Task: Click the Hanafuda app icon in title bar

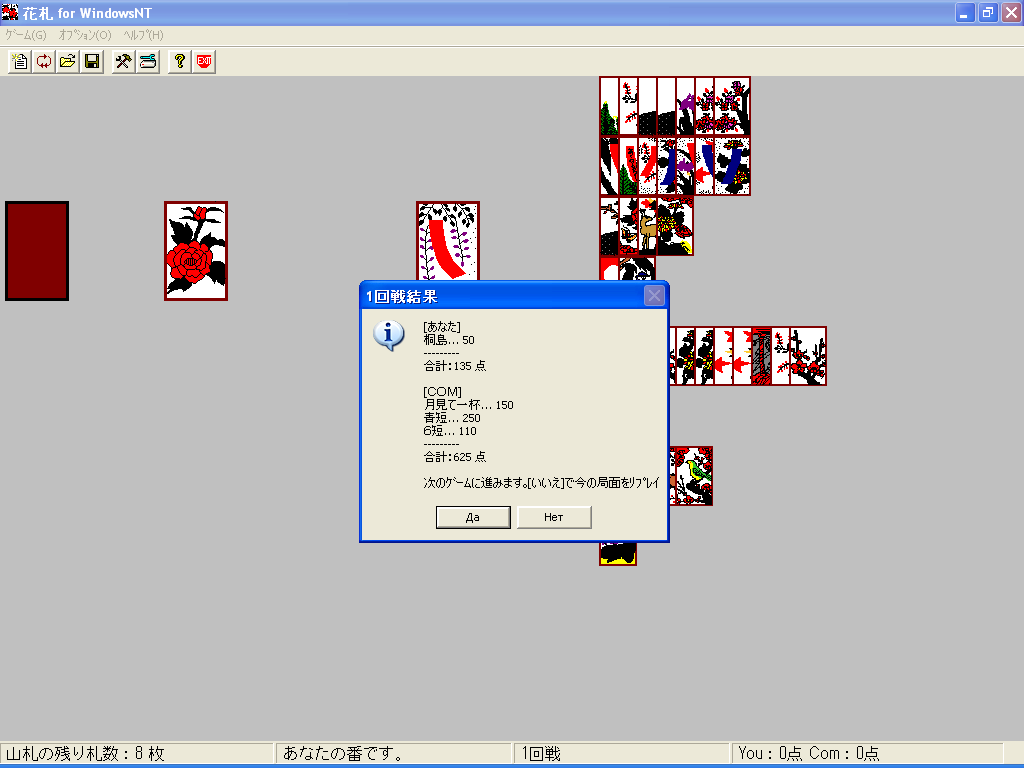Action: tap(10, 12)
